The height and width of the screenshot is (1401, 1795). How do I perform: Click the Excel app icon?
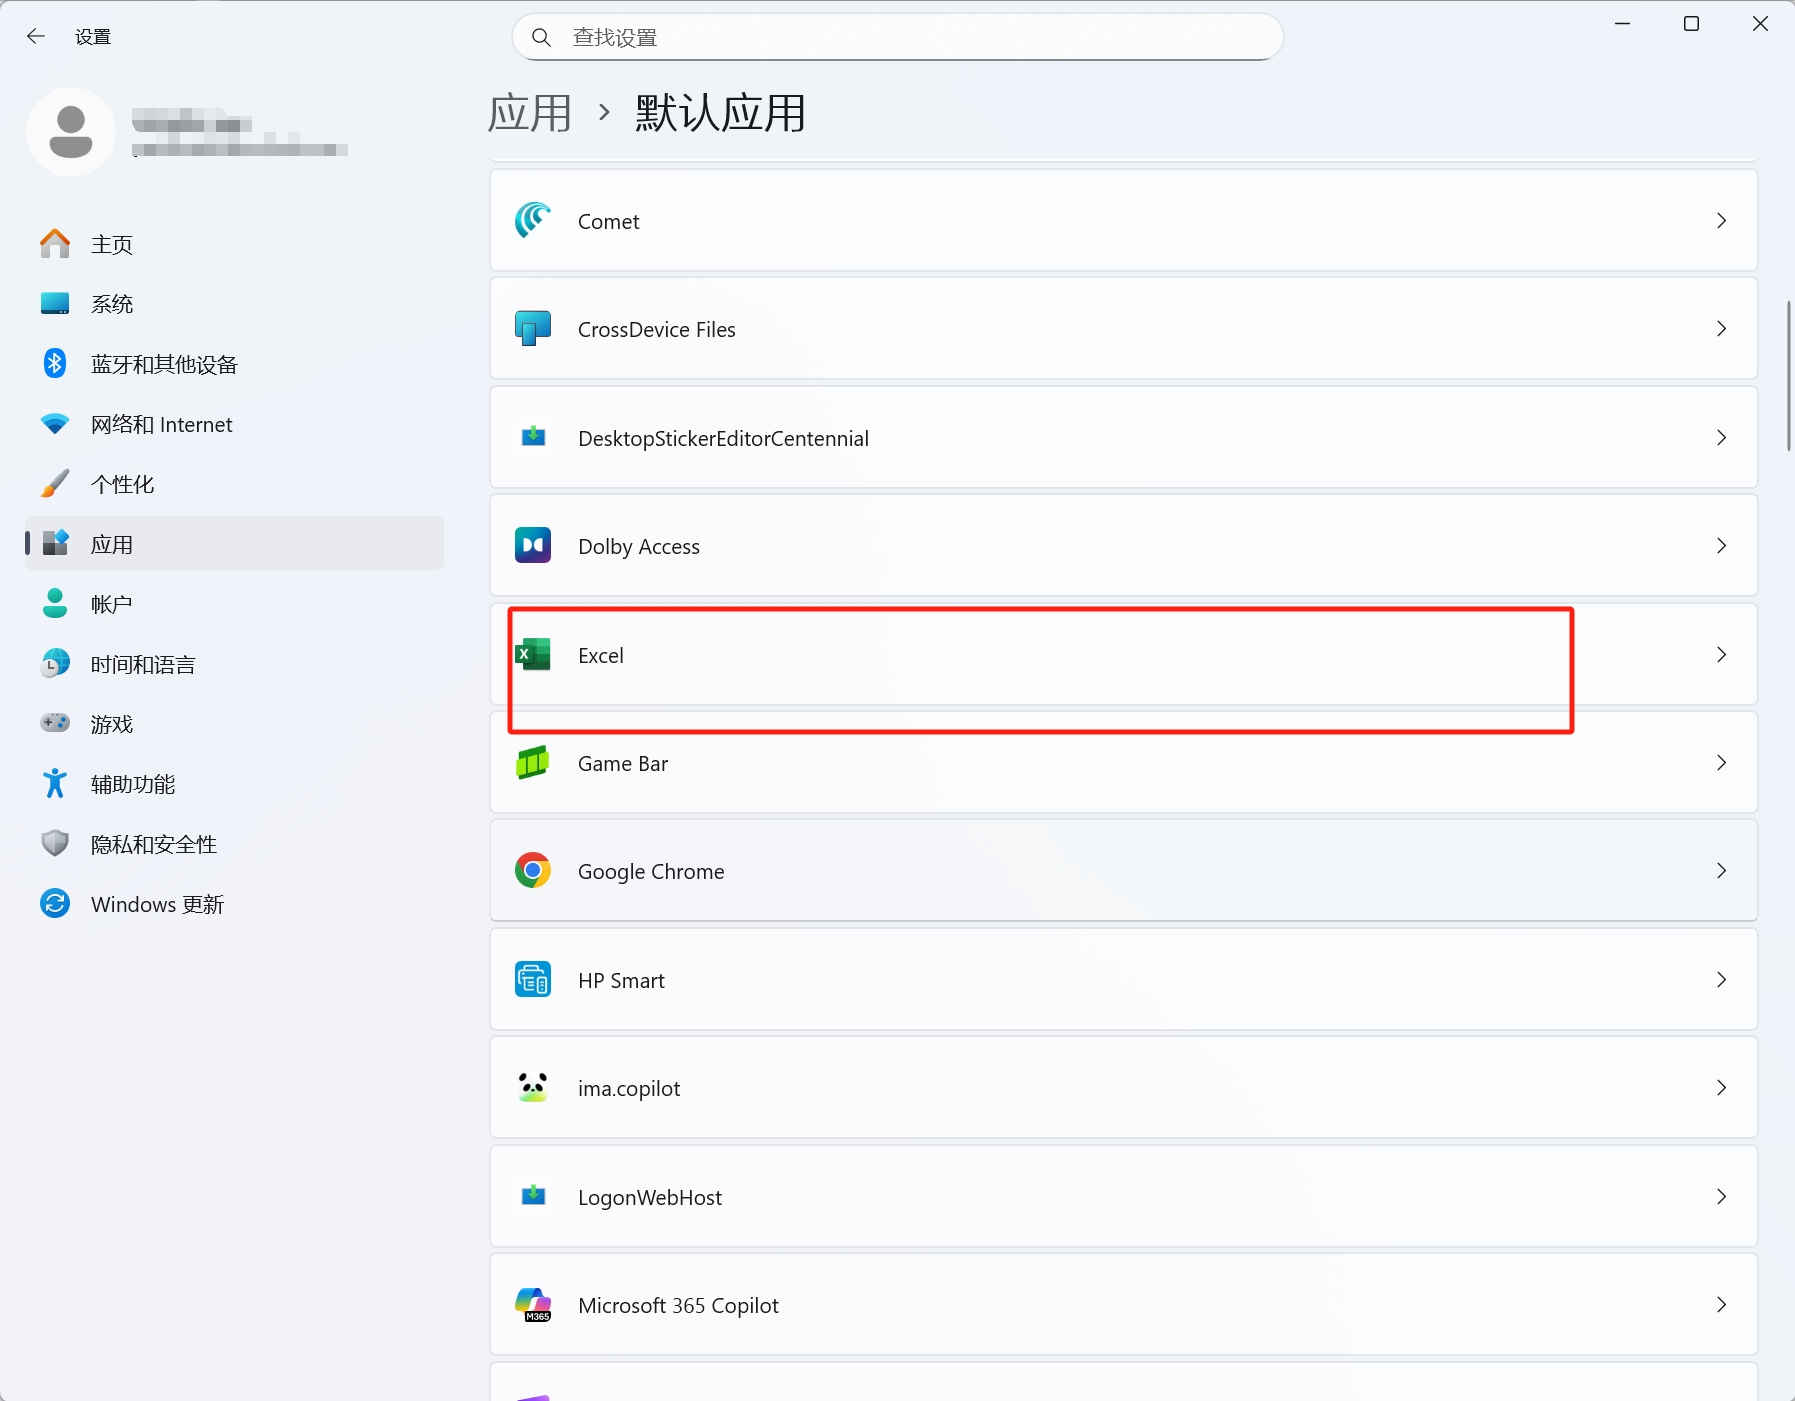point(533,654)
